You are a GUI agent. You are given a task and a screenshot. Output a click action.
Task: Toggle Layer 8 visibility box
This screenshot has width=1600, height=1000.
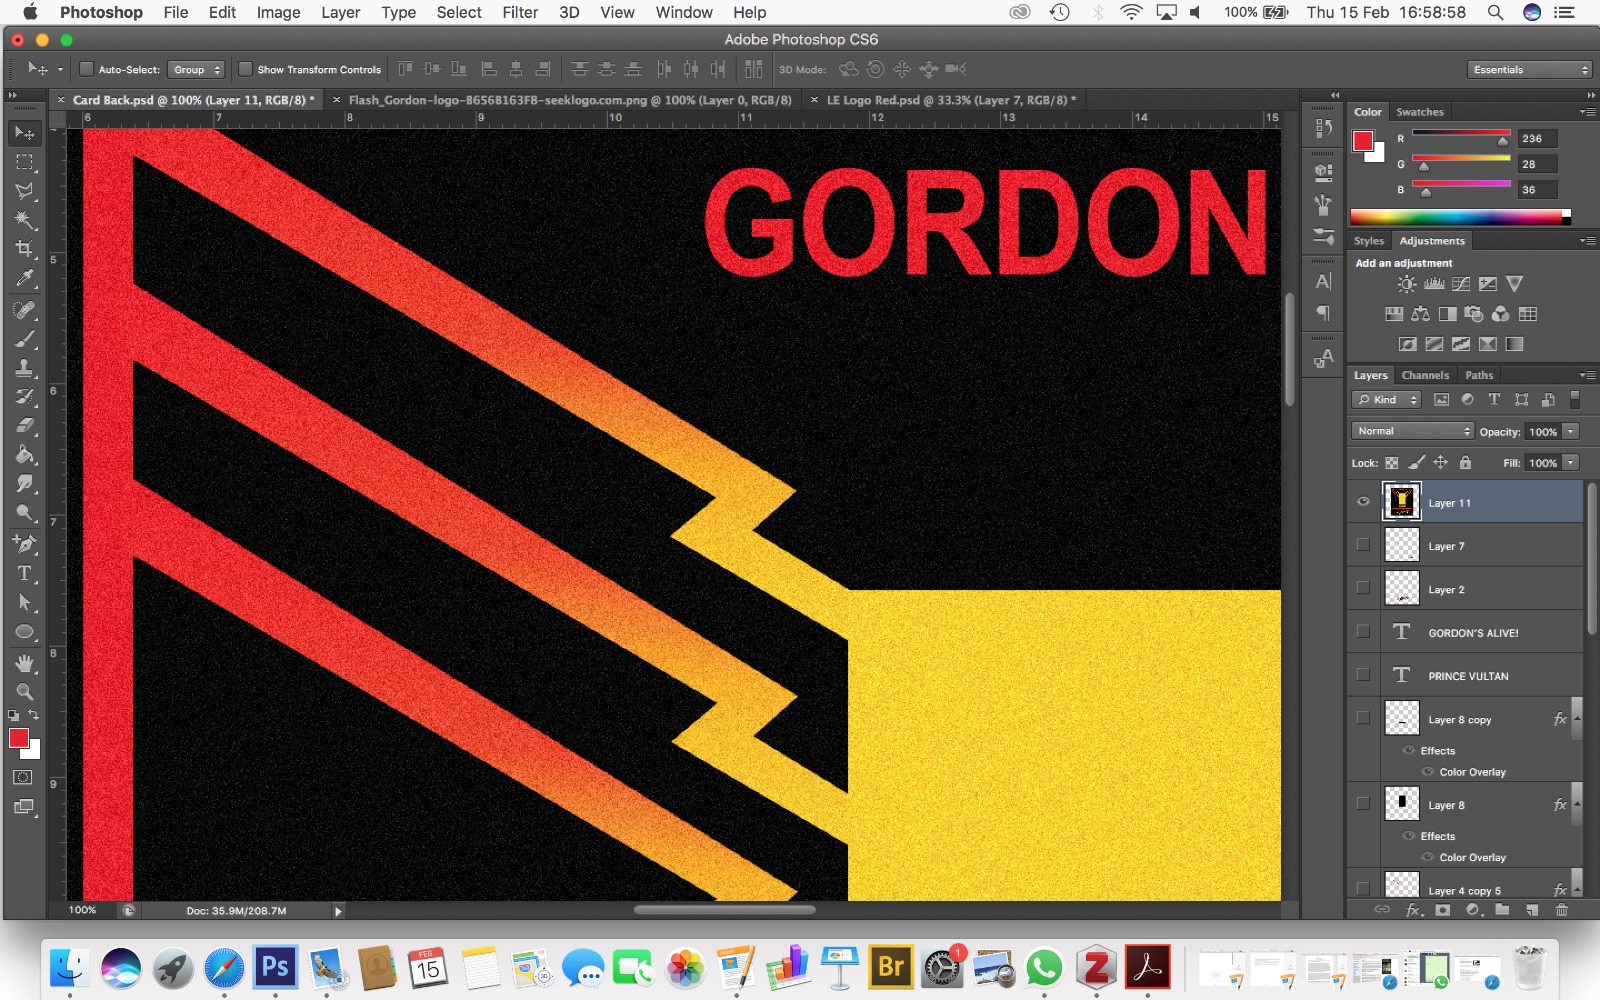click(1363, 803)
